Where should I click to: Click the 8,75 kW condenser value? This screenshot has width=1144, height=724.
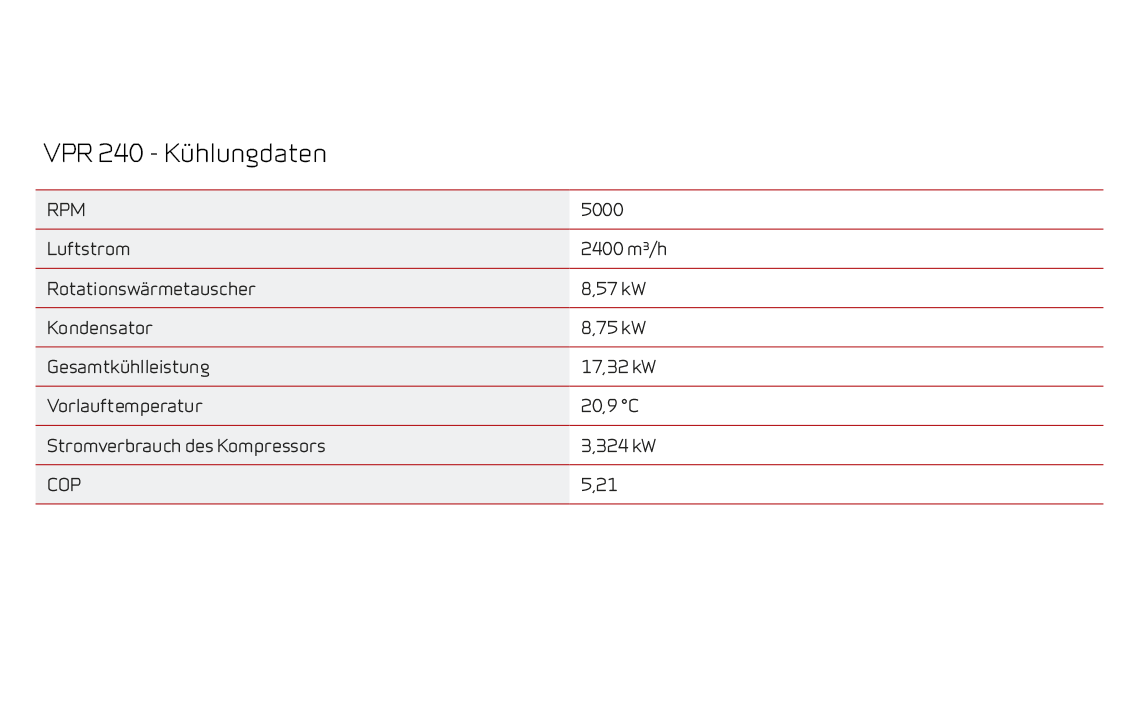pos(613,328)
